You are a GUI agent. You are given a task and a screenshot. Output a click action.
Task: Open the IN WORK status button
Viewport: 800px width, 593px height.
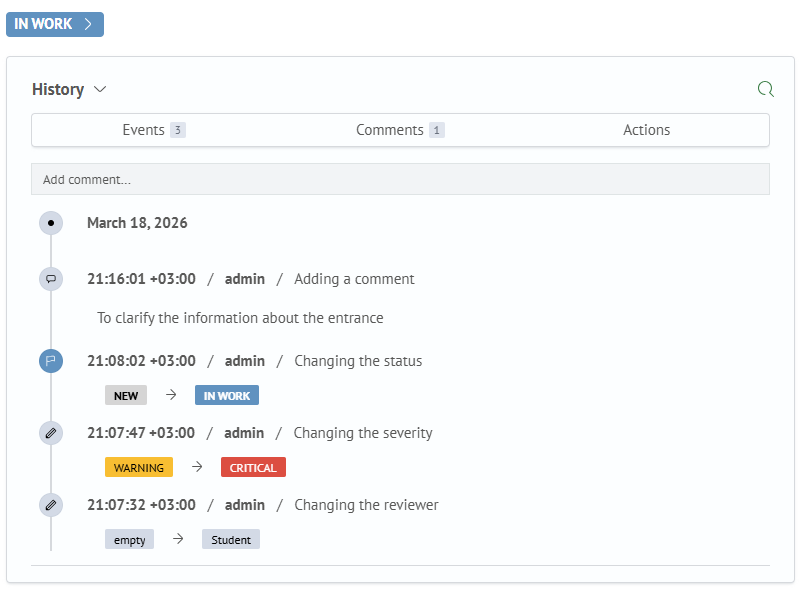[55, 24]
